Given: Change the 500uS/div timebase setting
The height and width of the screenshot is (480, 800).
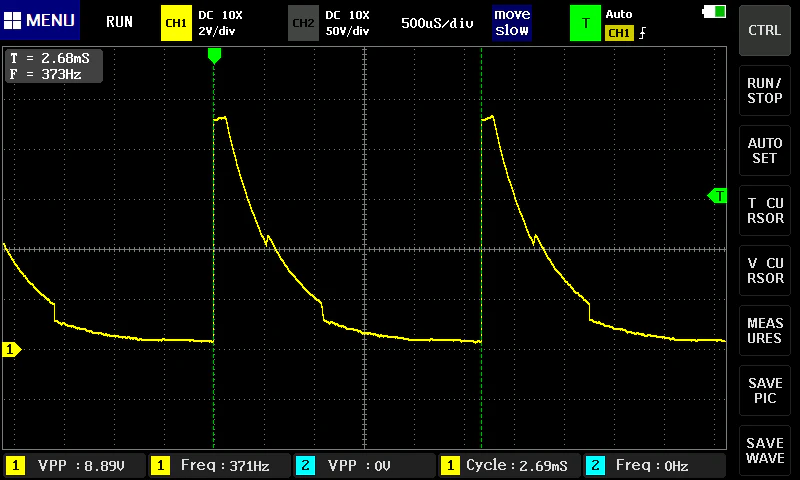Looking at the screenshot, I should pos(437,23).
